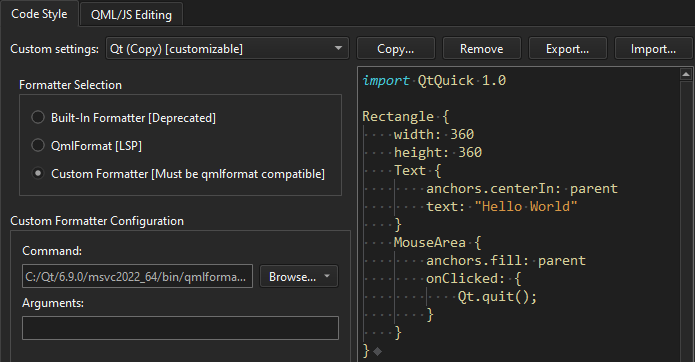Viewport: 695px width, 362px height.
Task: Click 'anchors.centerIn: parent' in preview
Action: [522, 189]
